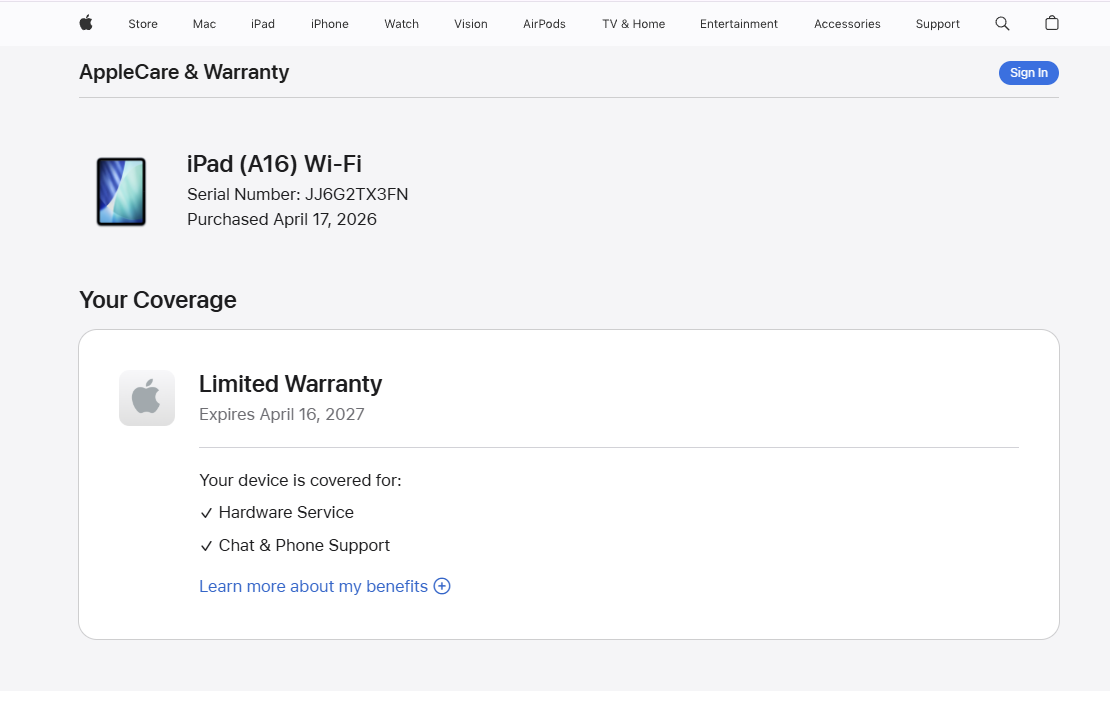The width and height of the screenshot is (1110, 725).
Task: Open the iPhone menu
Action: [329, 24]
